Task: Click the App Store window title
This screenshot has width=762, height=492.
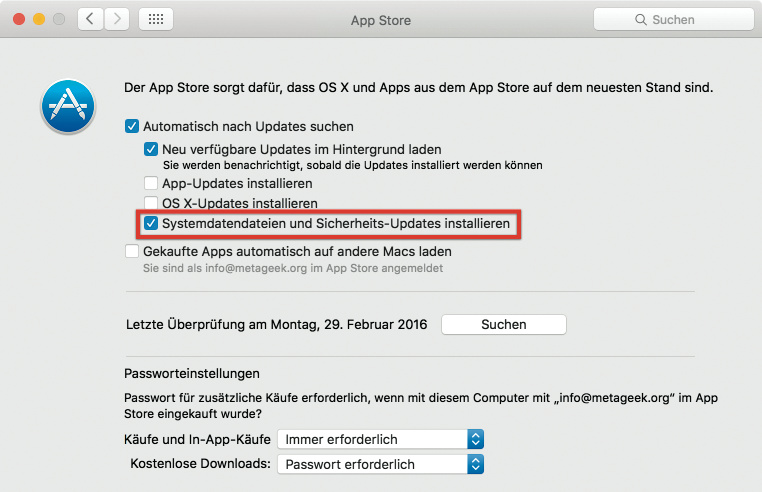Action: click(380, 20)
